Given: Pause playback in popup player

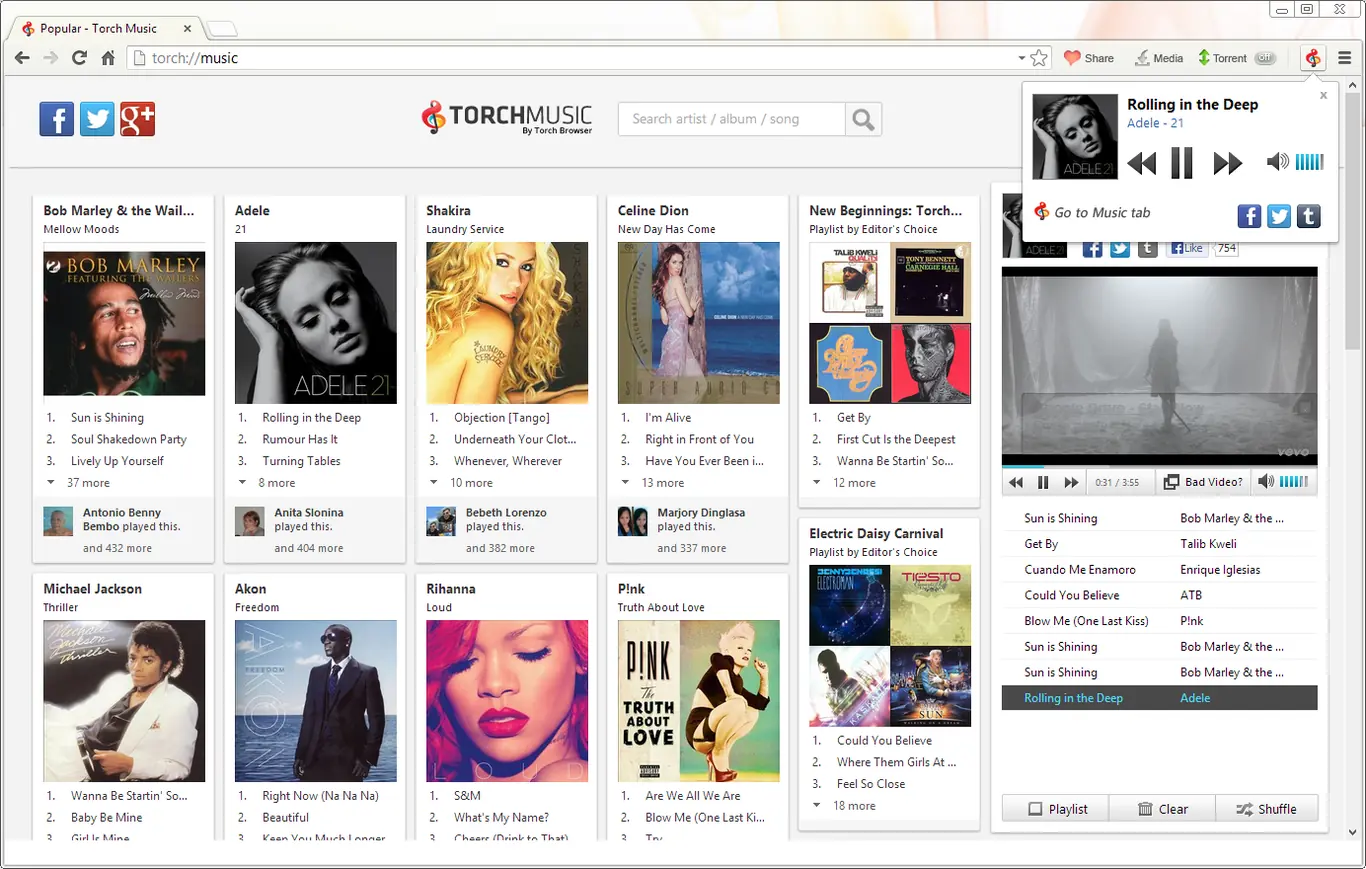Looking at the screenshot, I should click(1182, 162).
